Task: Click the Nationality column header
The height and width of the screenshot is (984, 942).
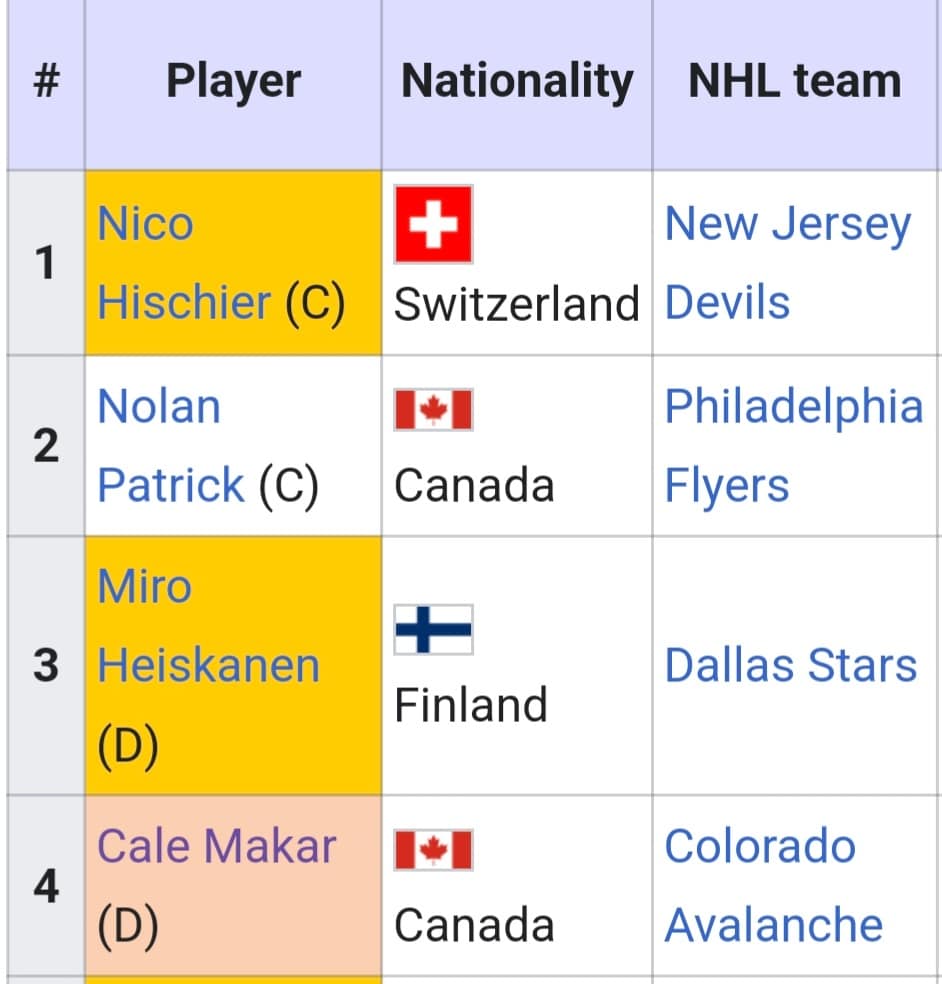Action: [x=517, y=81]
